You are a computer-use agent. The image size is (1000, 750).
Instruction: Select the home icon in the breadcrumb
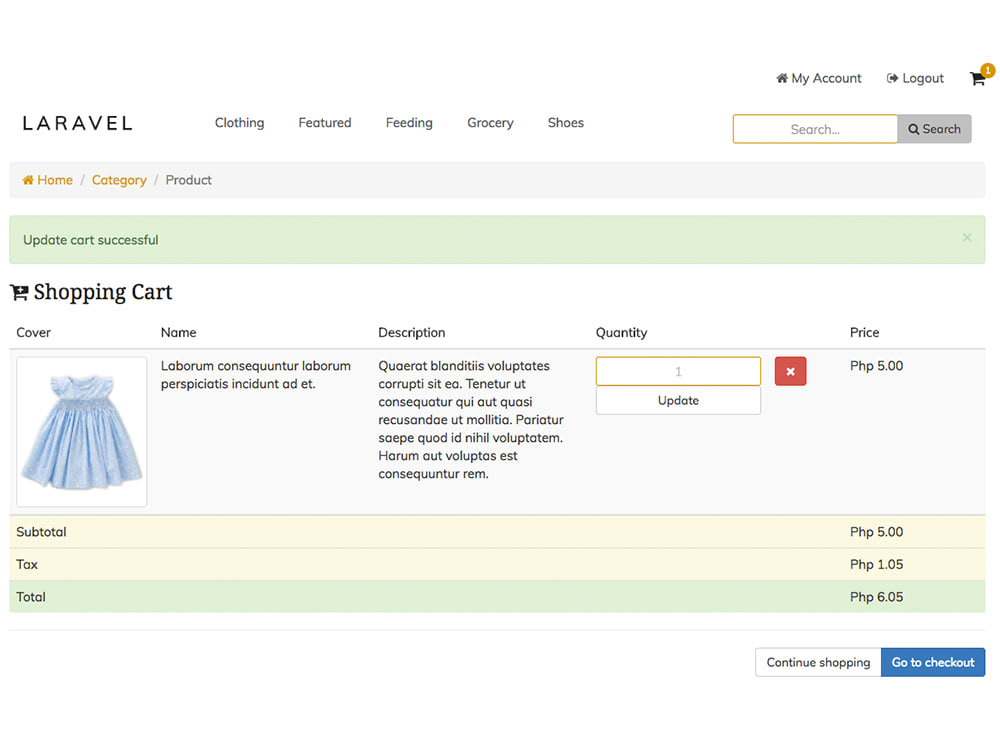point(26,180)
